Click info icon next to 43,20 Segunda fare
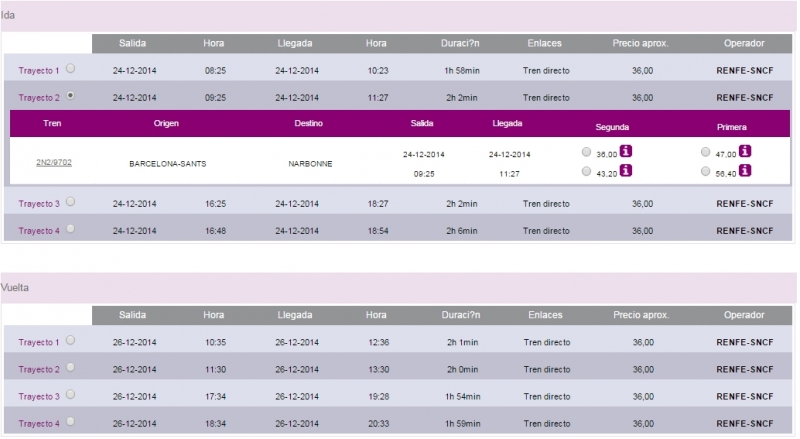This screenshot has height=439, width=800. tap(627, 171)
